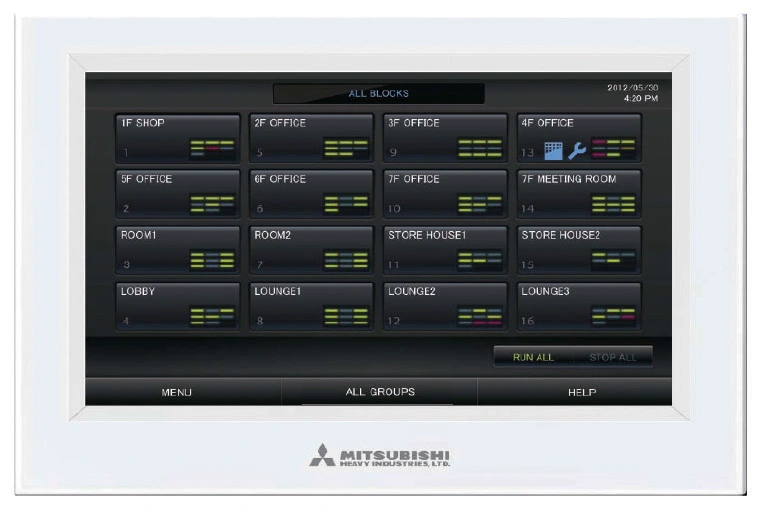This screenshot has width=762, height=509.
Task: Open the 7F MEETING ROOM block
Action: (579, 194)
